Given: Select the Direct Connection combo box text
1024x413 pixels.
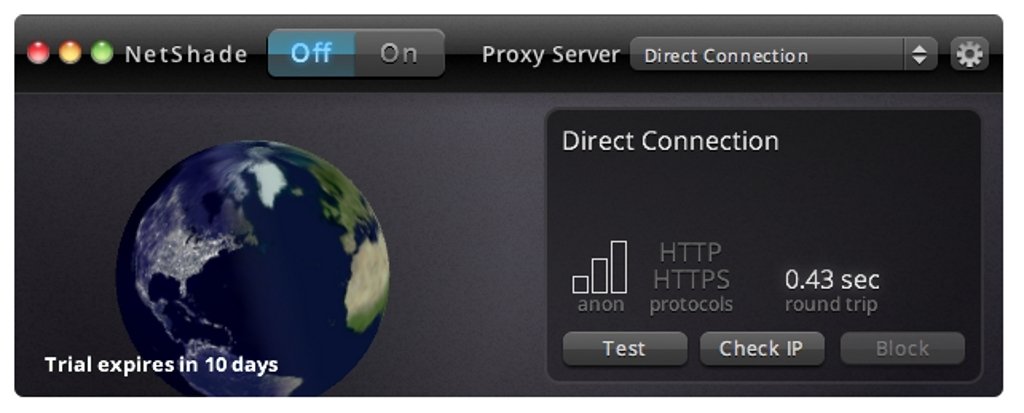Looking at the screenshot, I should (726, 56).
